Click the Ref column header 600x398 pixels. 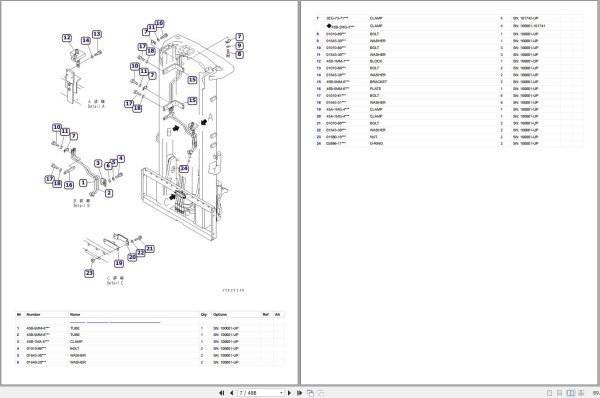point(266,315)
